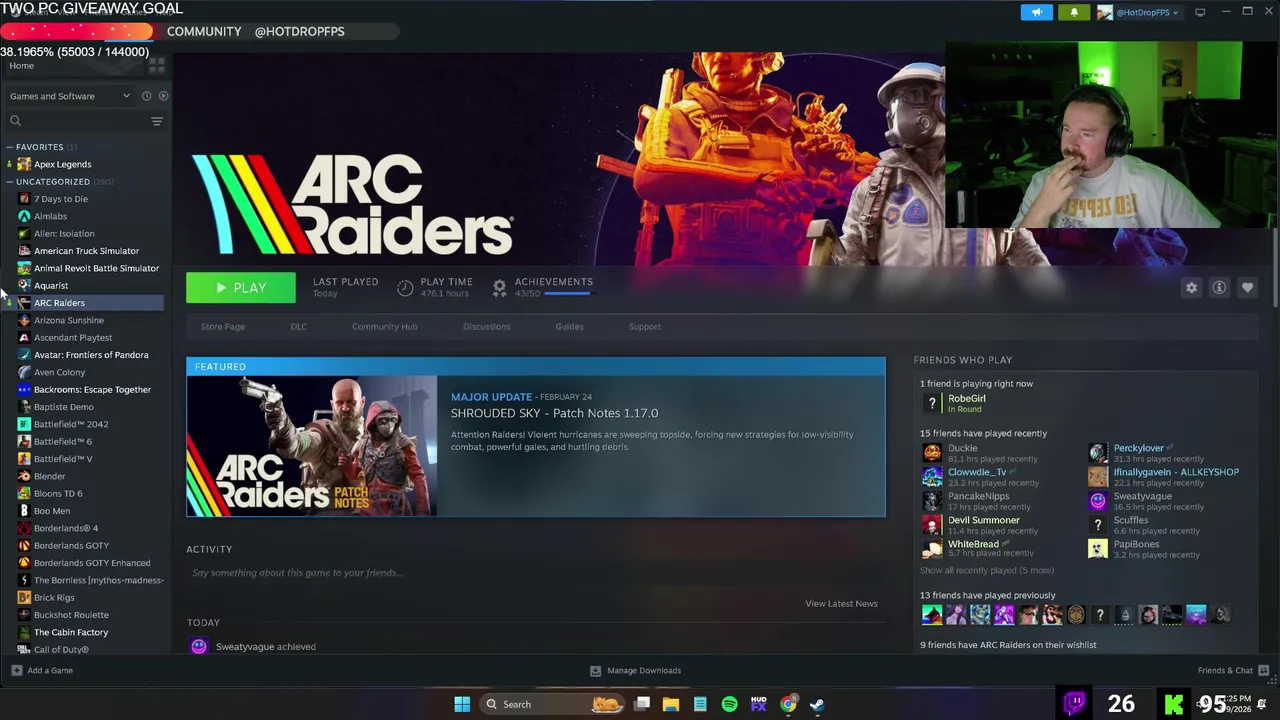Select American Truck Simulator entry

click(86, 251)
